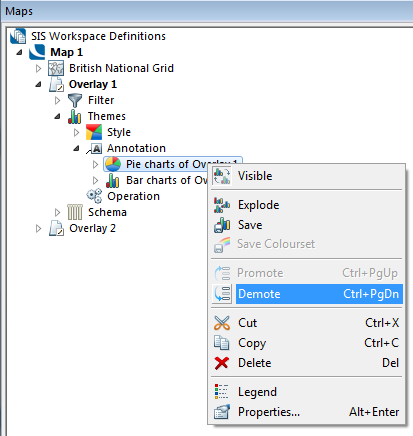Choose Demote from the context menu
The height and width of the screenshot is (436, 413).
pyautogui.click(x=307, y=294)
